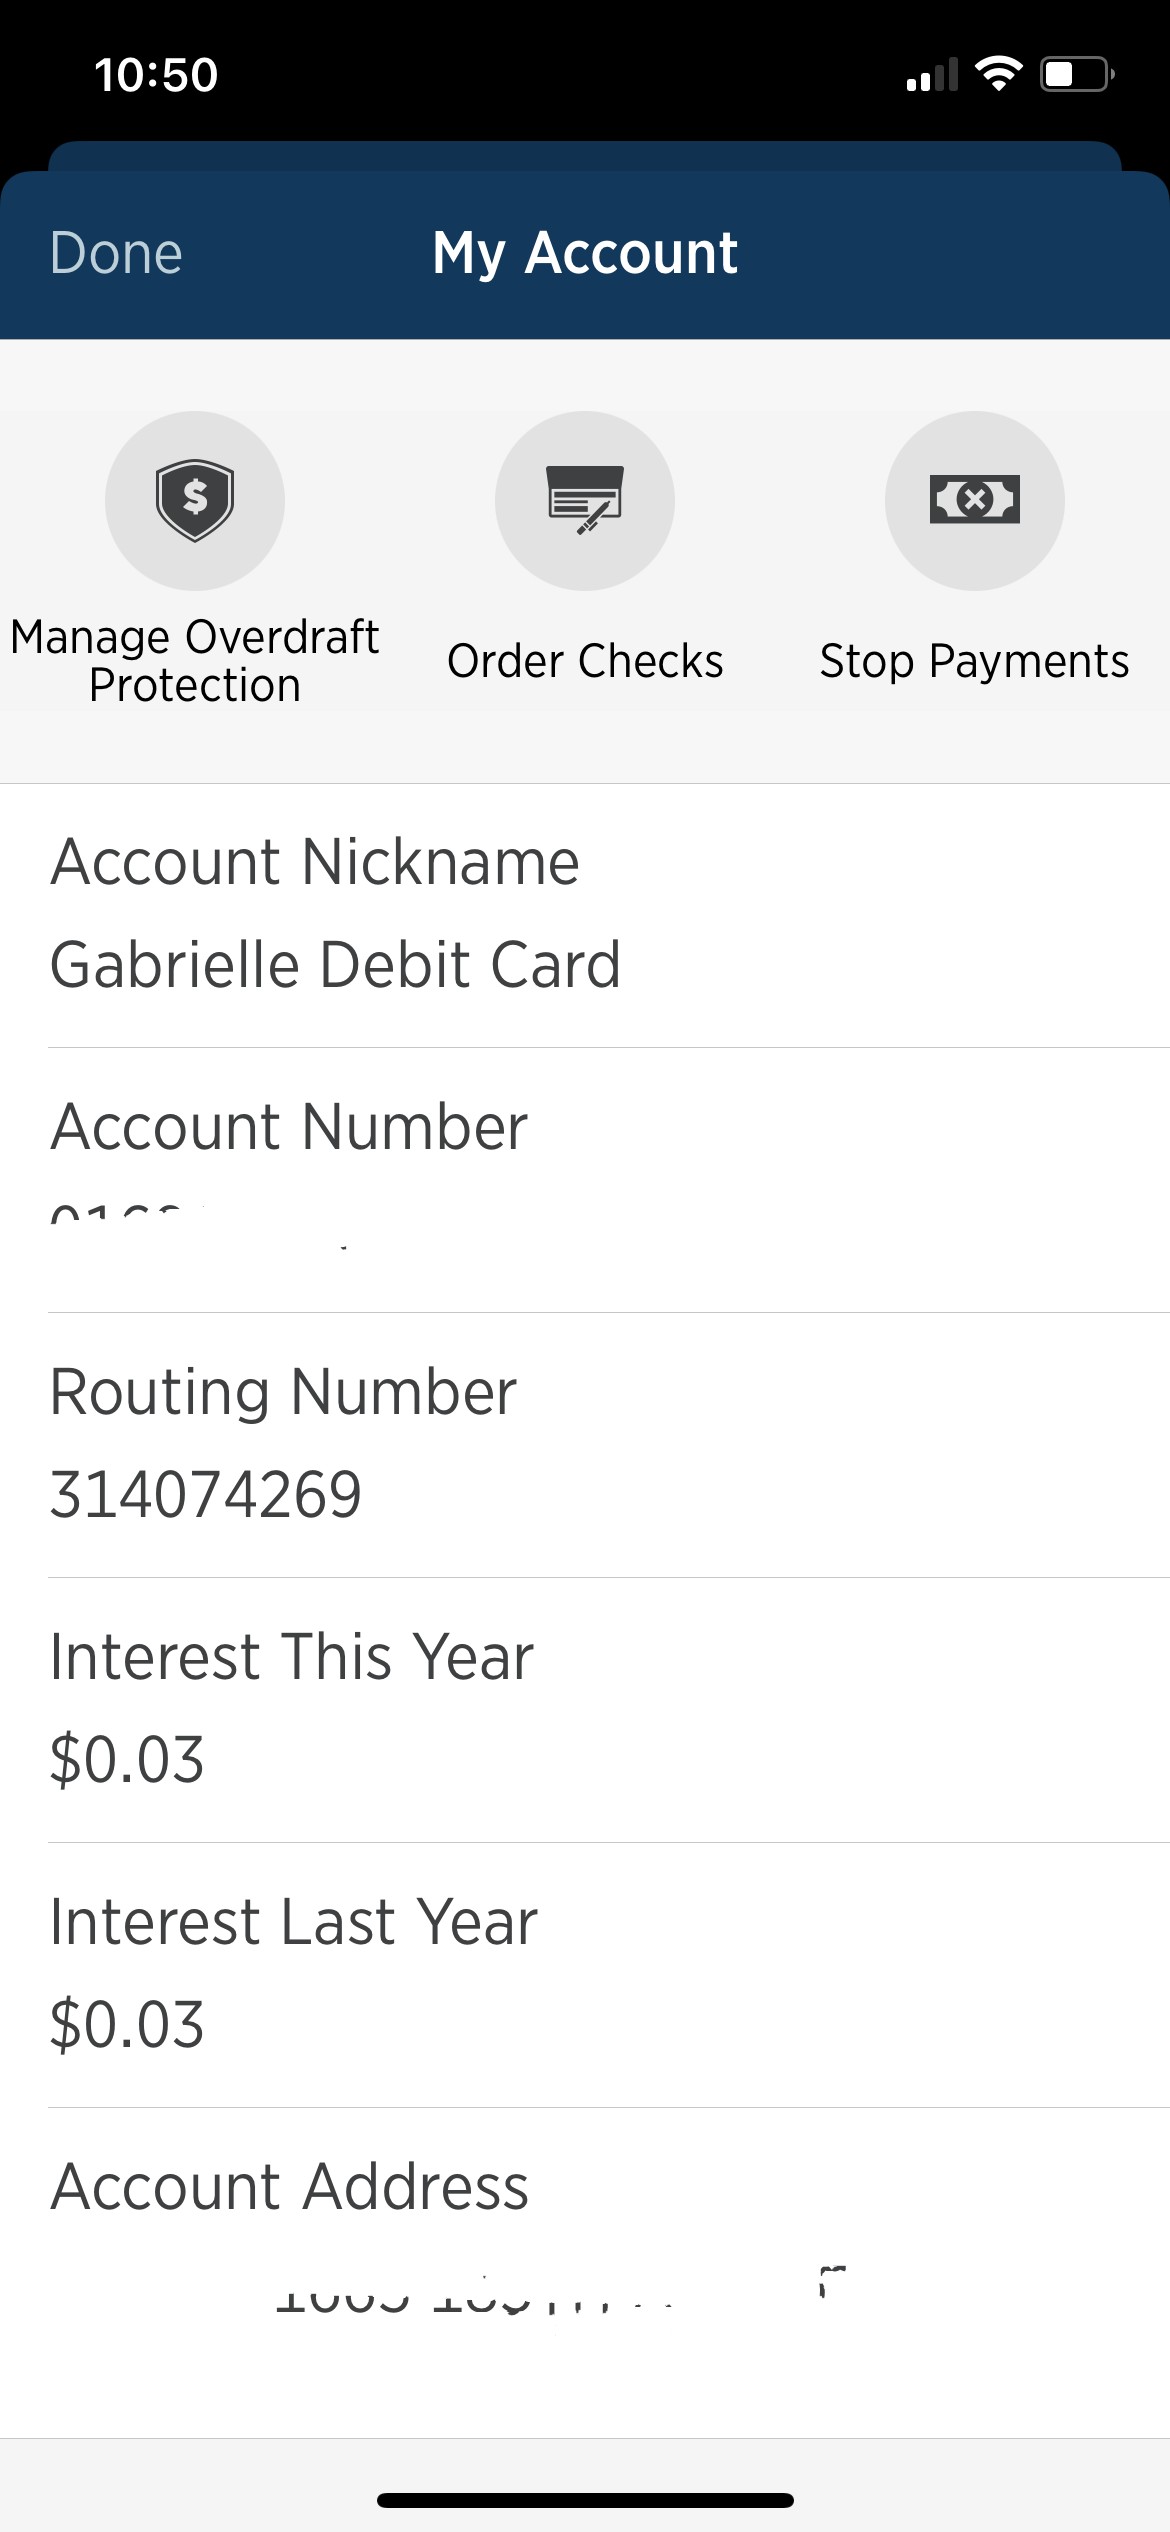
Task: Open the Manage Overdraft Protection label
Action: click(x=195, y=661)
